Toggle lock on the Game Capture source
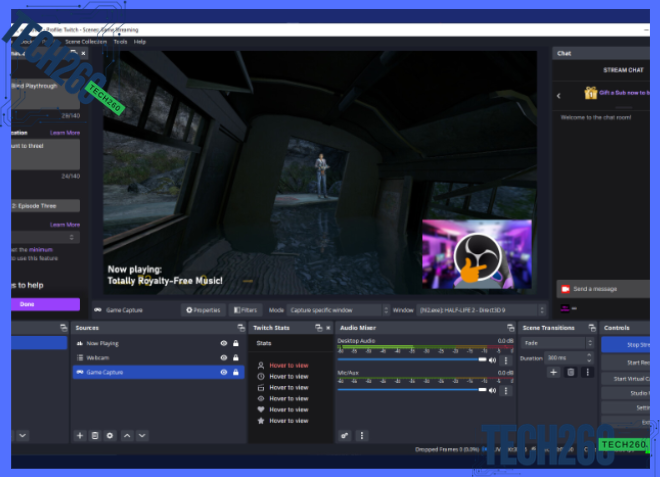 pyautogui.click(x=236, y=372)
